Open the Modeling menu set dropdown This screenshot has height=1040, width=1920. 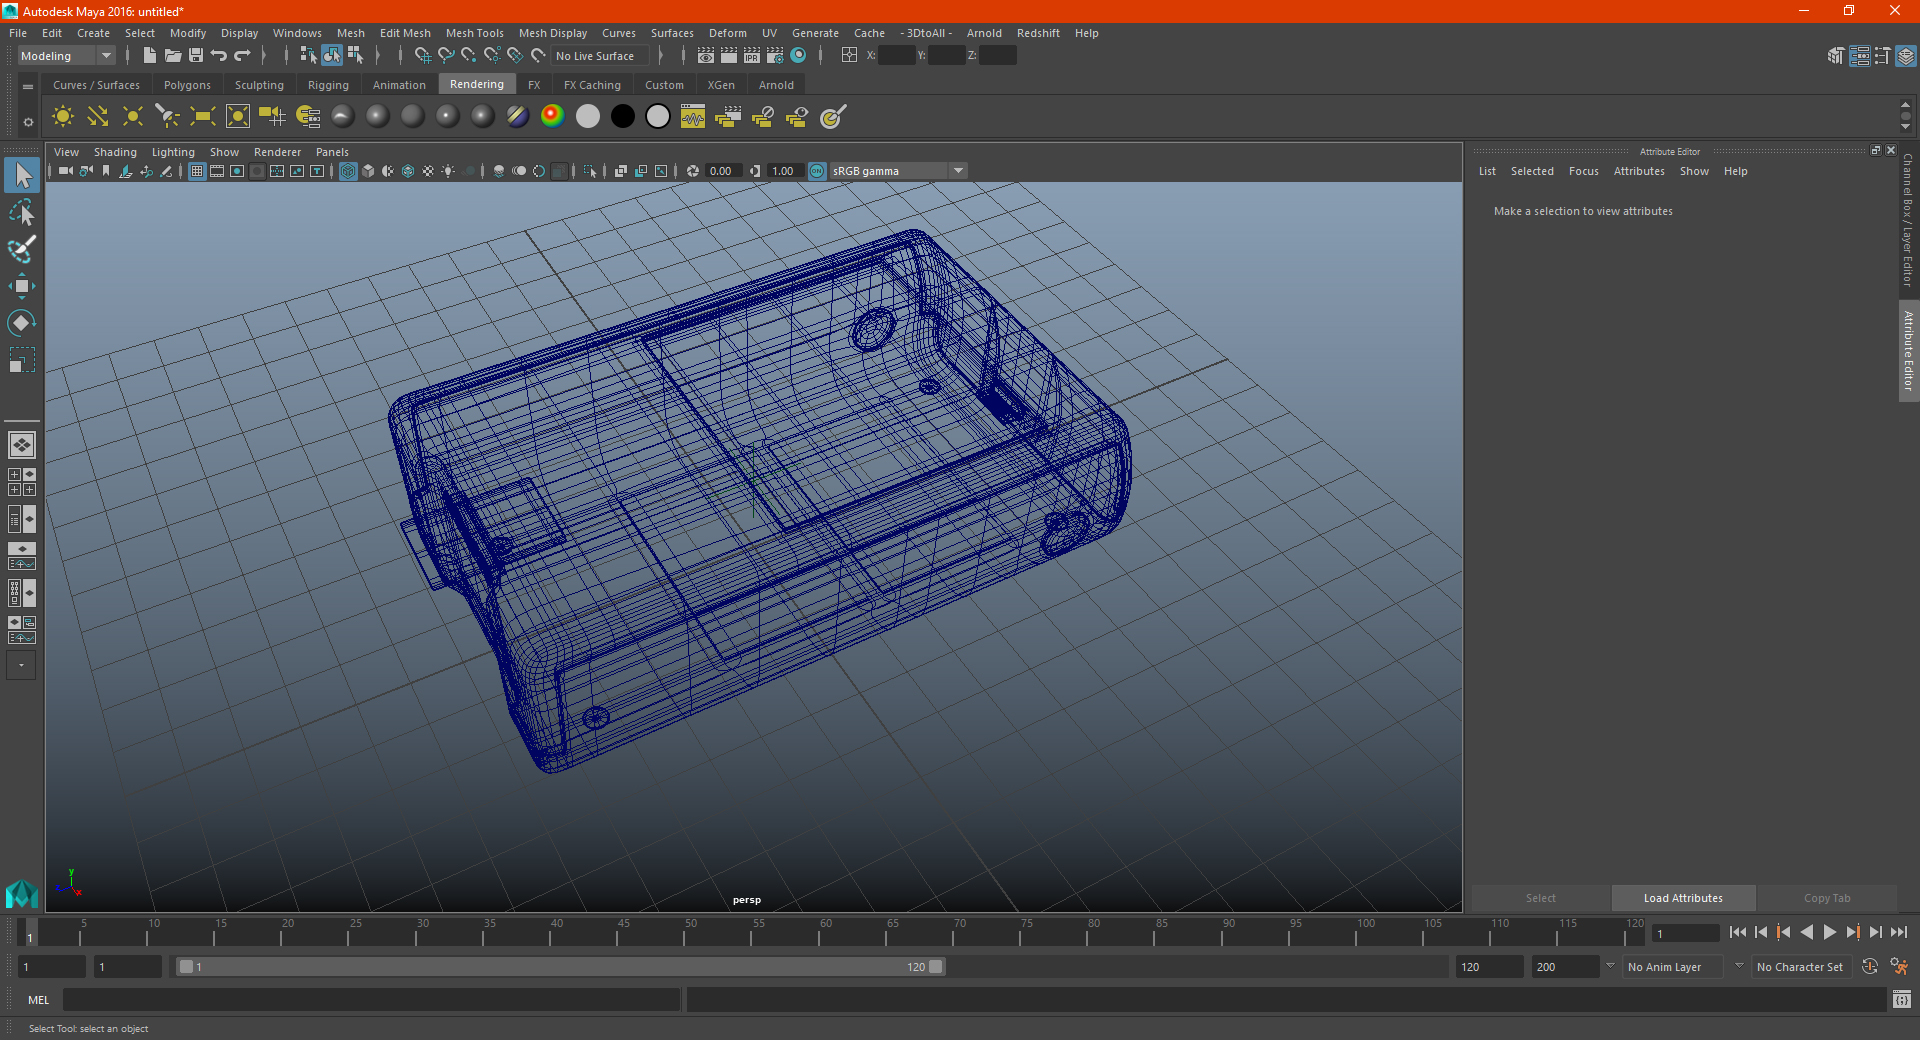click(x=66, y=56)
